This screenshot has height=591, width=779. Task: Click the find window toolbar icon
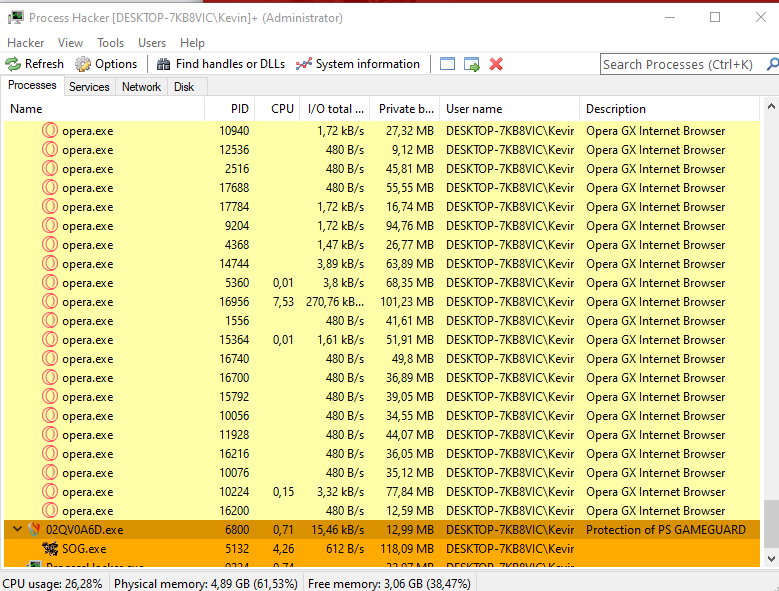coord(447,64)
